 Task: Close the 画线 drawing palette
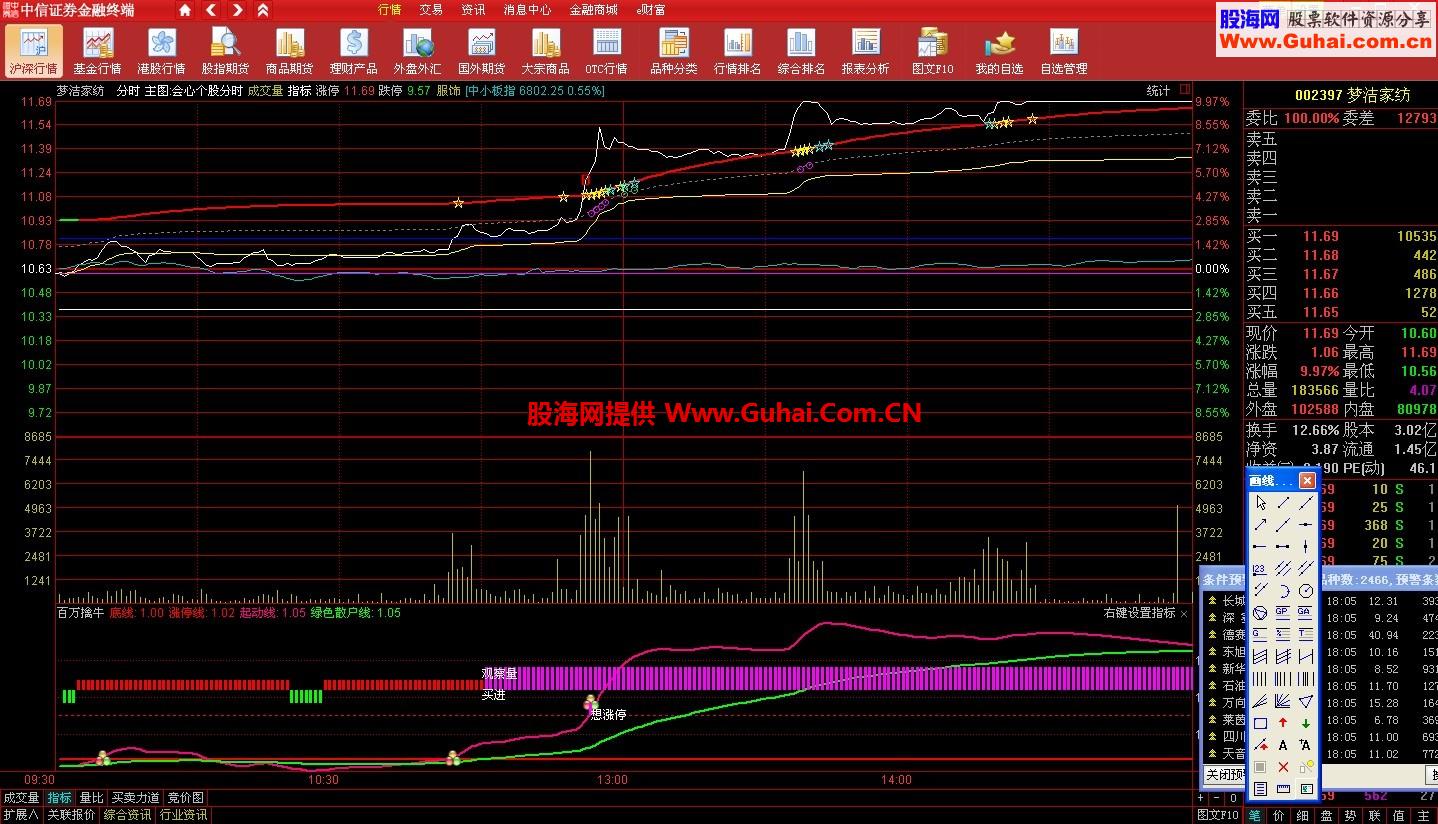pyautogui.click(x=1307, y=481)
